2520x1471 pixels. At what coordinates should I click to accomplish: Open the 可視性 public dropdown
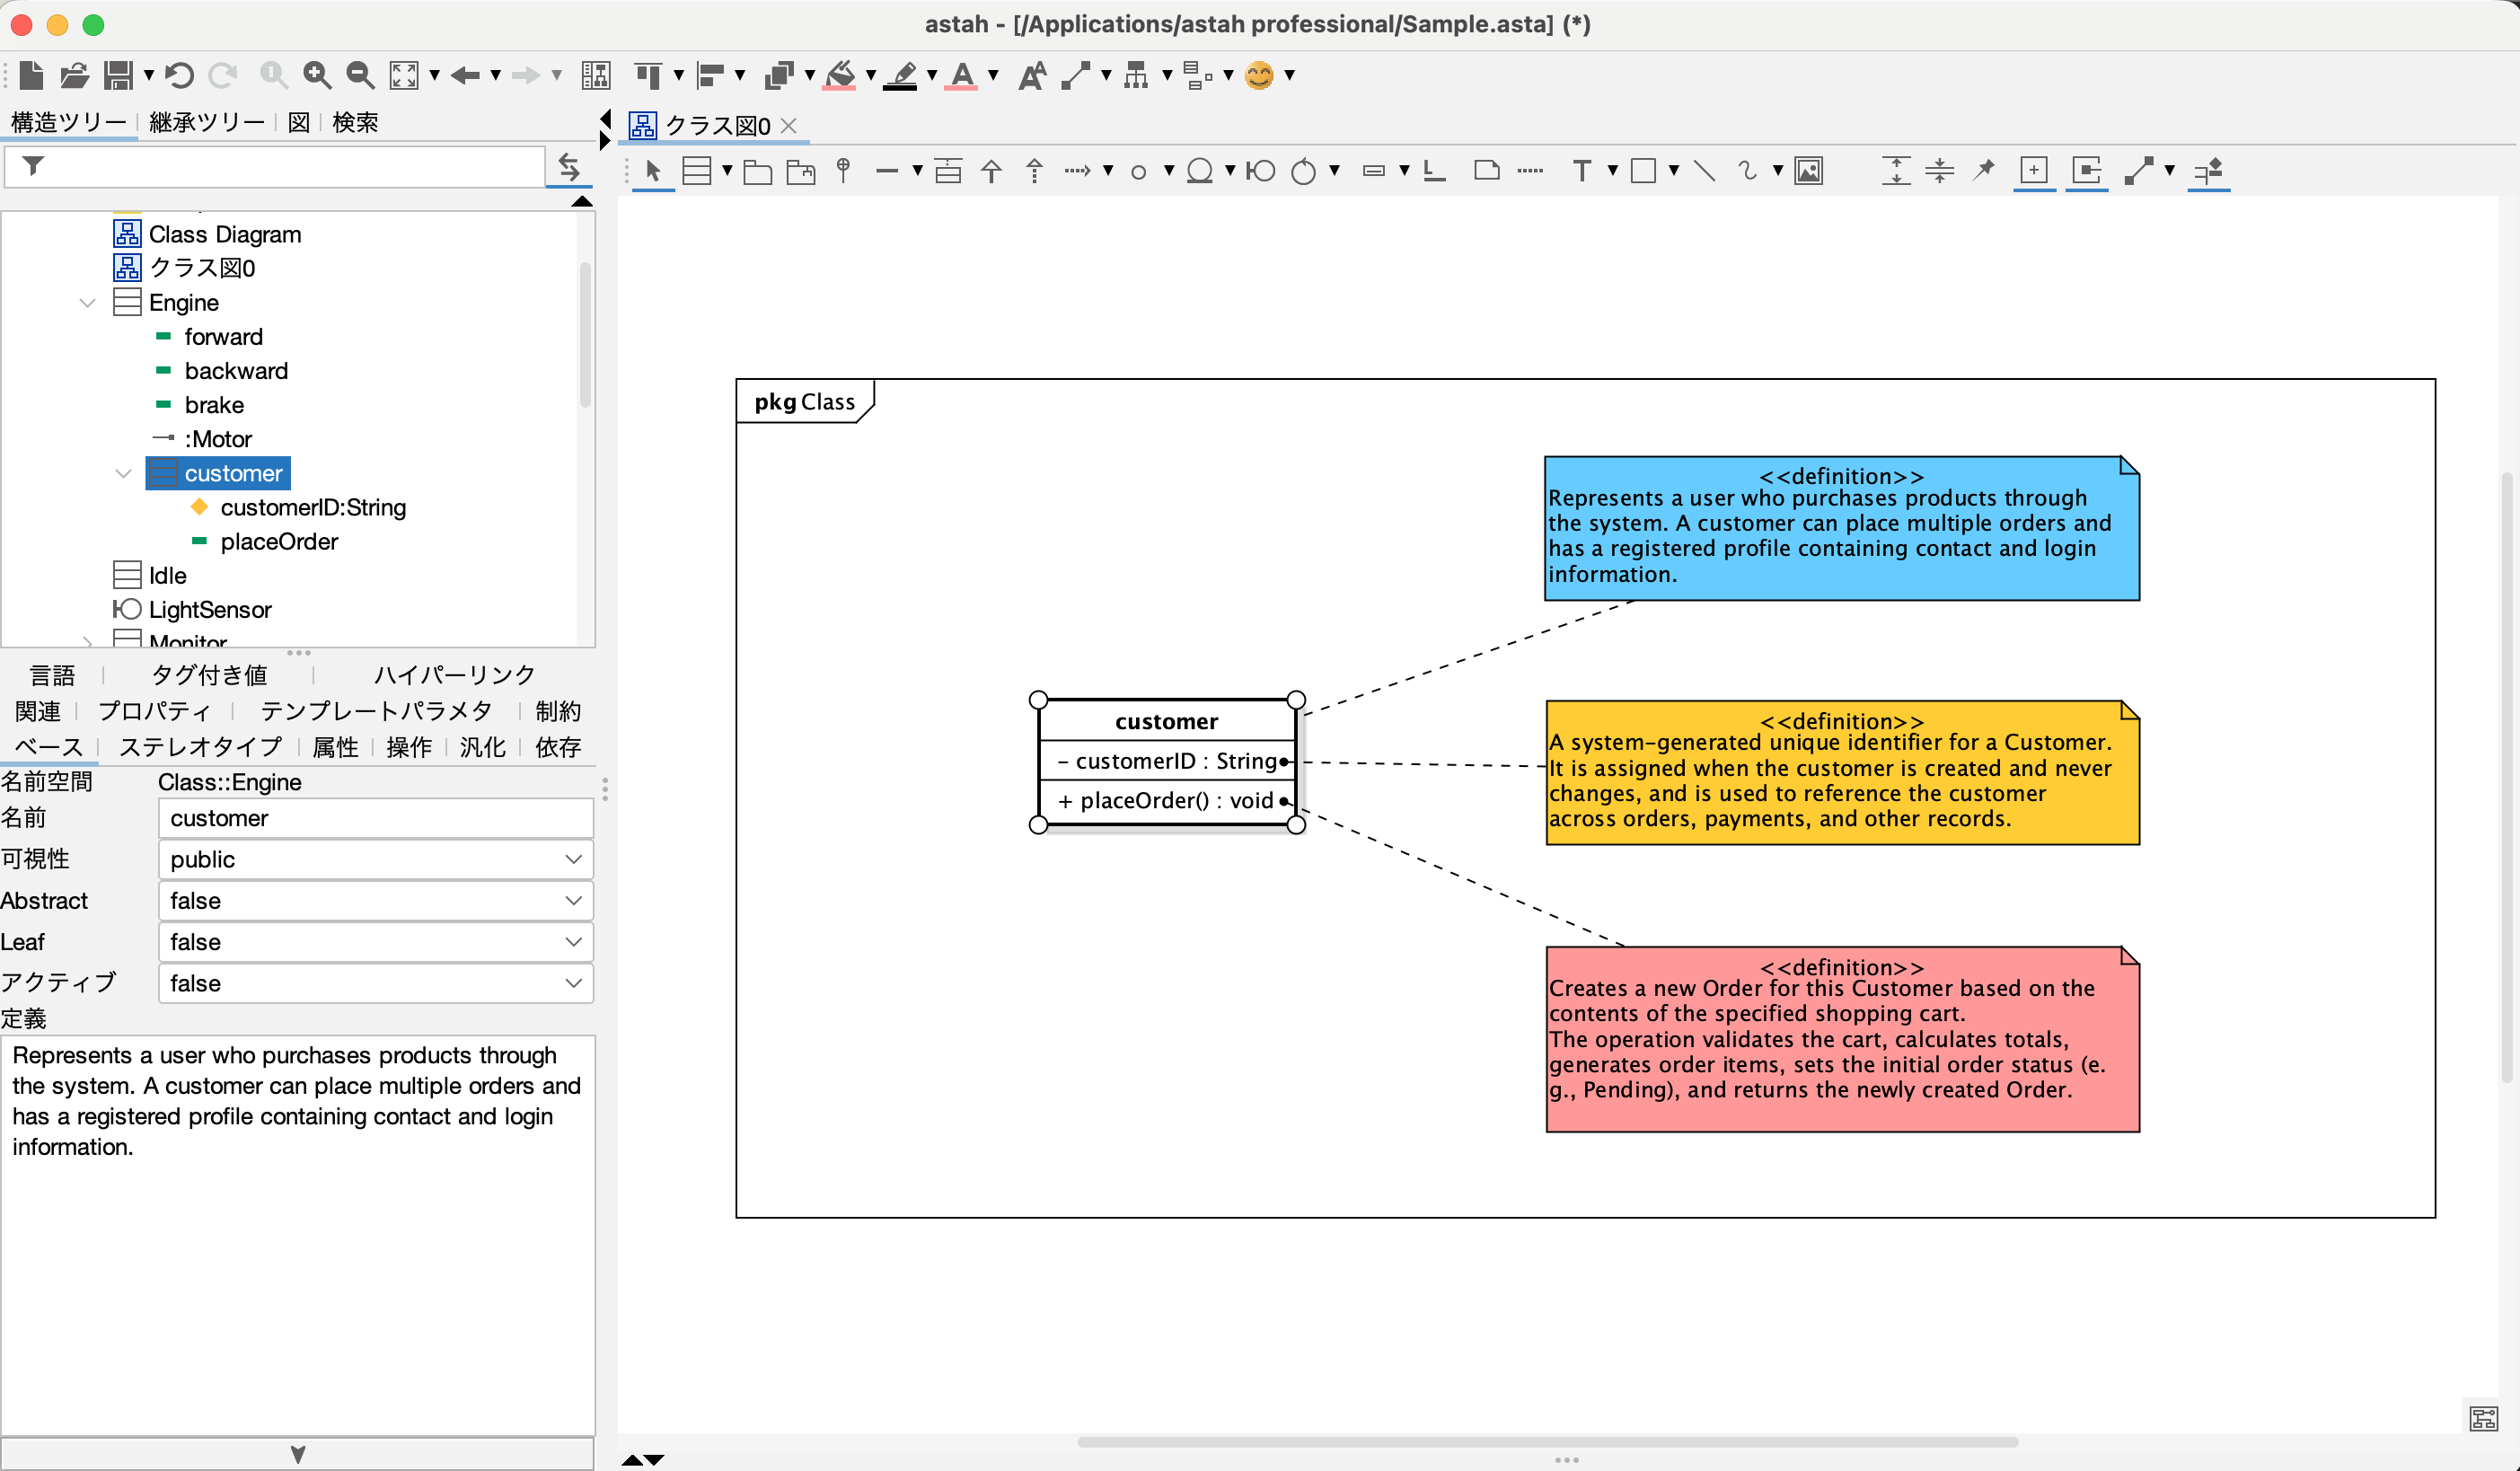(375, 859)
